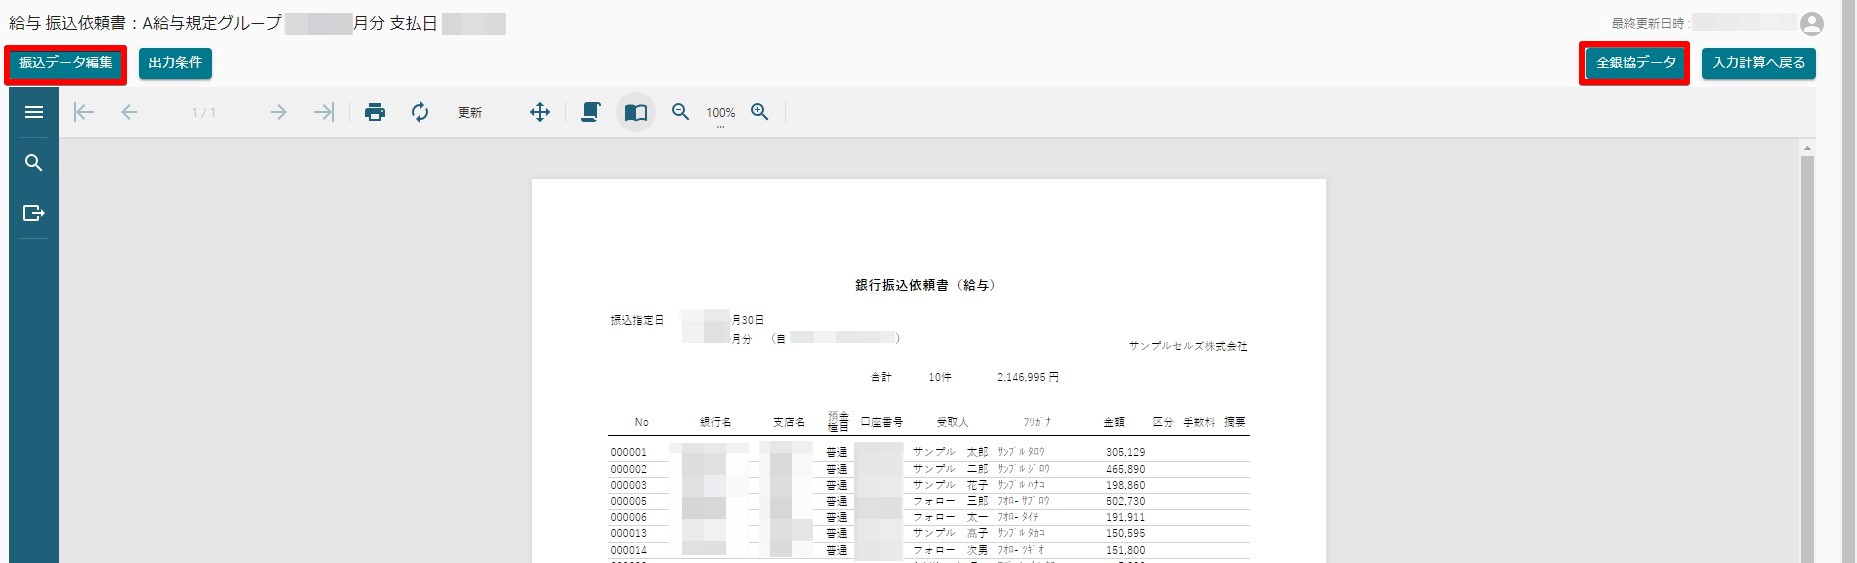Screen dimensions: 1857x563
Task: Open the user account avatar
Action: [x=1811, y=23]
